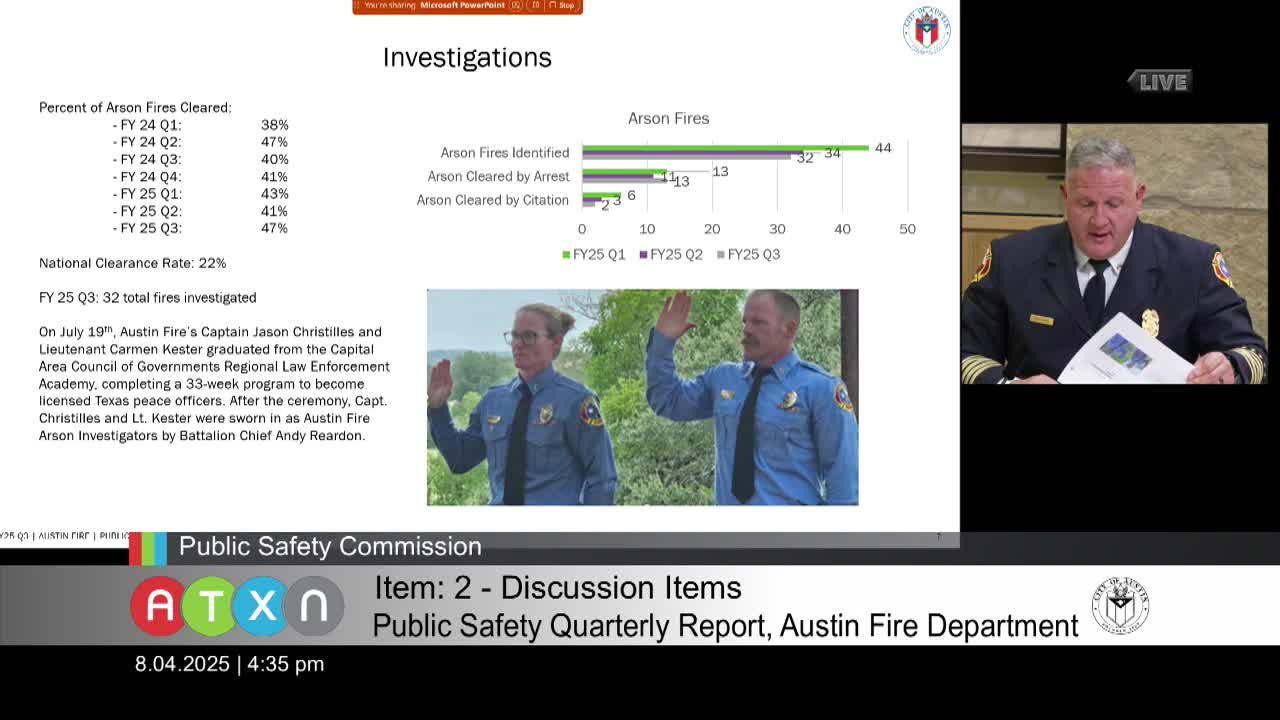1280x720 pixels.
Task: Click the speaker camera video feed
Action: coord(1114,254)
